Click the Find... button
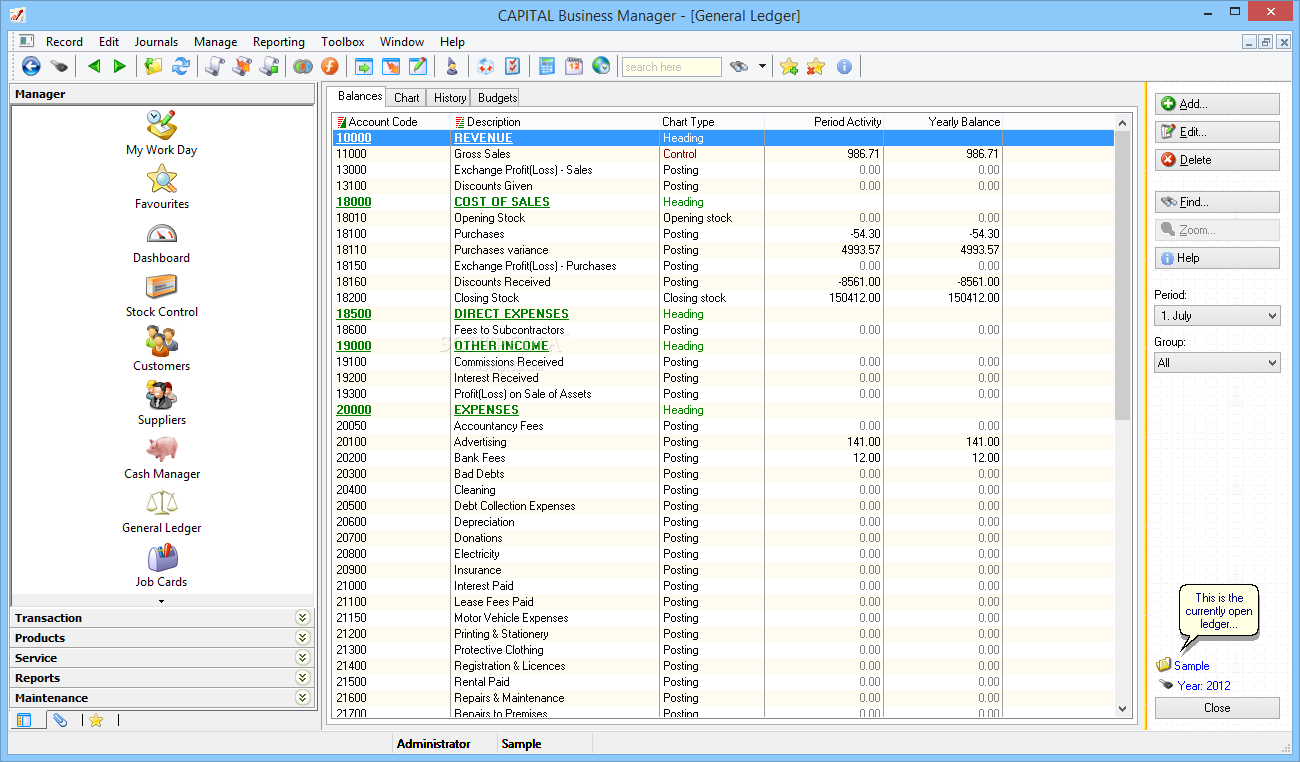 point(1217,202)
